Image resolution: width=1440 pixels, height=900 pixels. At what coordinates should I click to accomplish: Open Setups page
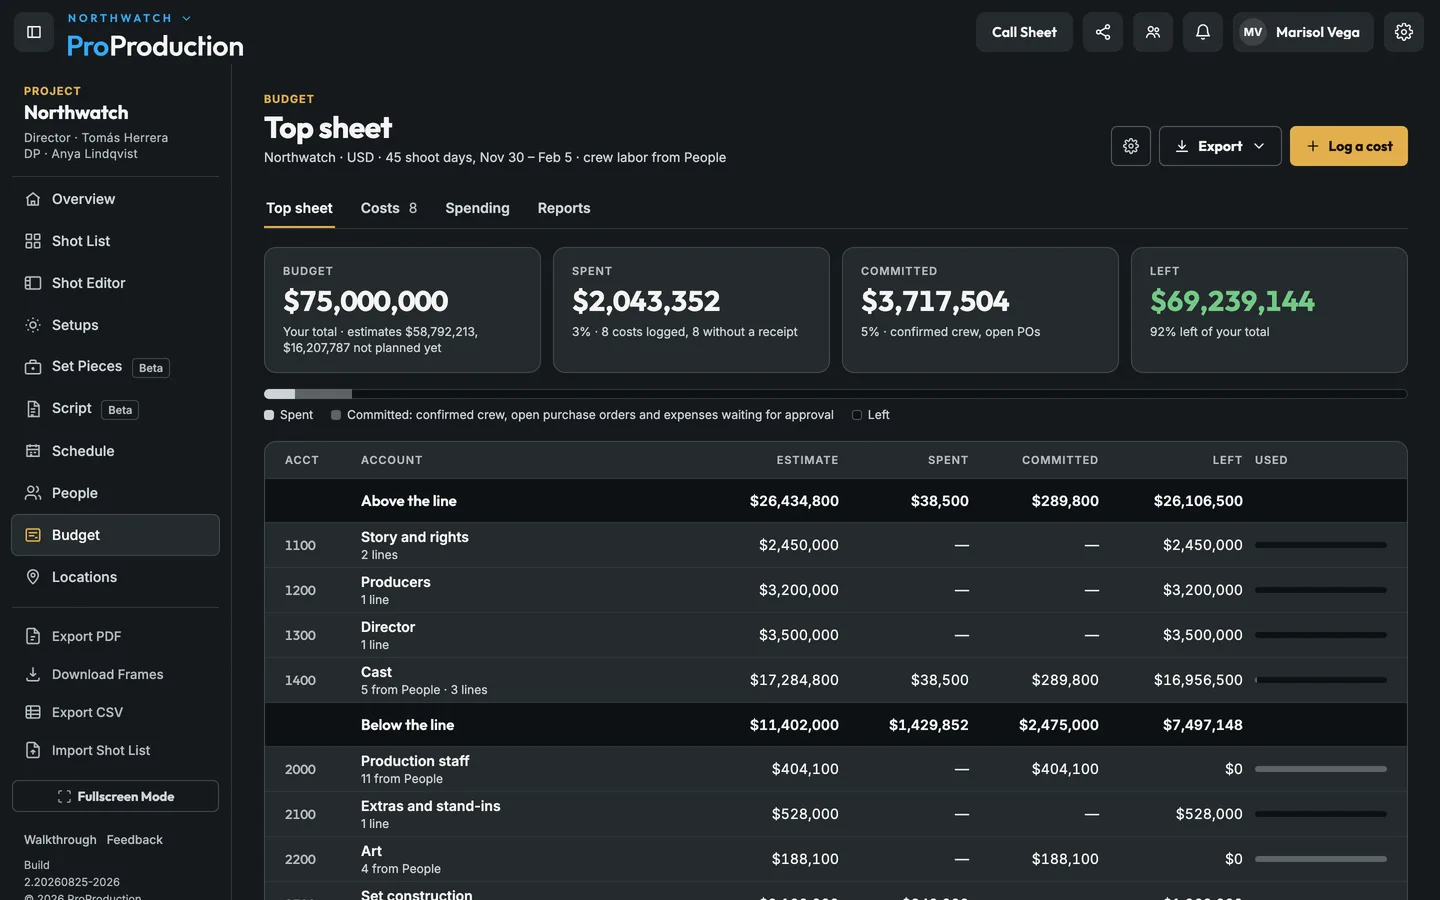point(115,325)
